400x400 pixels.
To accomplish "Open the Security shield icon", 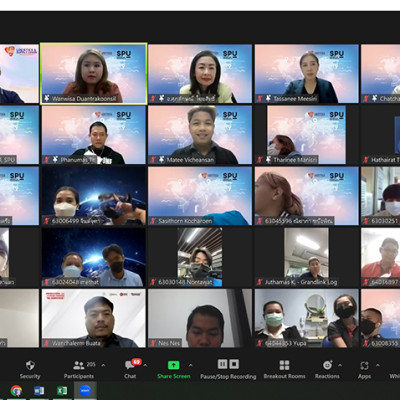I will pyautogui.click(x=30, y=365).
